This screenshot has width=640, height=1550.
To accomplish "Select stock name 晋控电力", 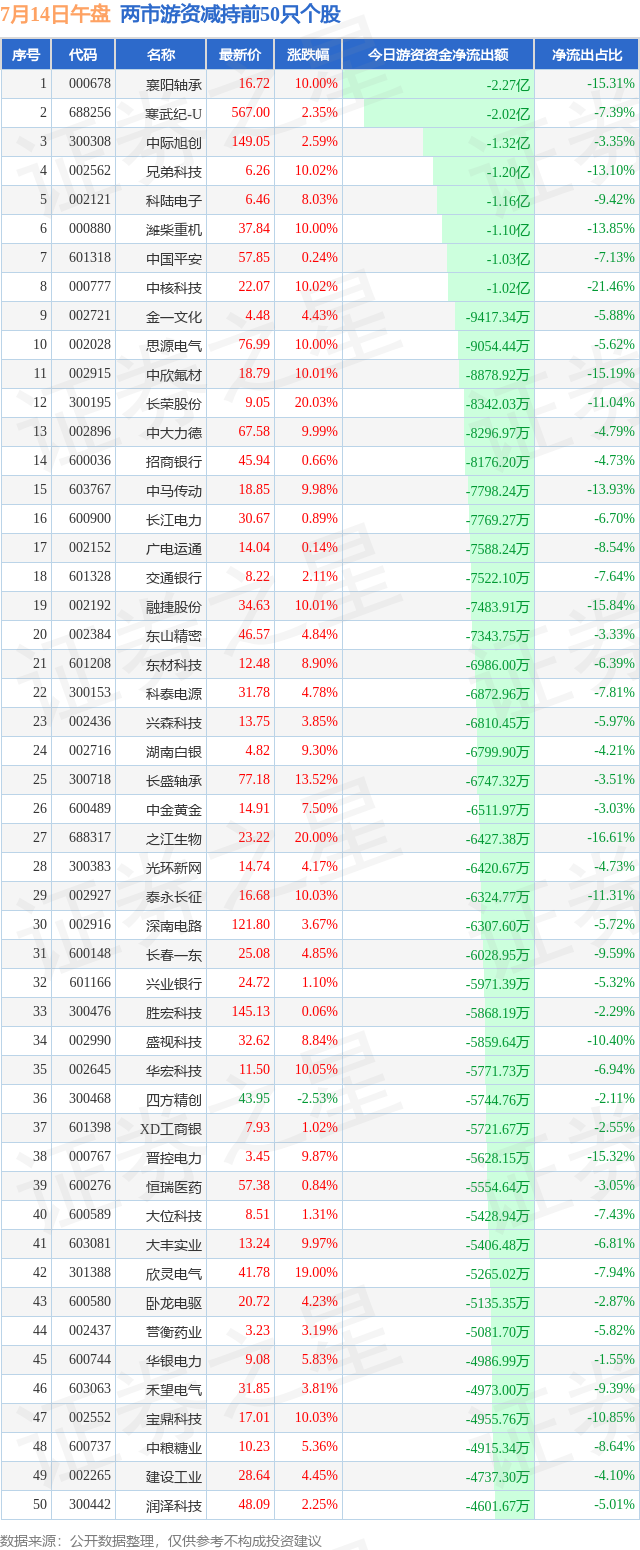I will click(174, 1157).
